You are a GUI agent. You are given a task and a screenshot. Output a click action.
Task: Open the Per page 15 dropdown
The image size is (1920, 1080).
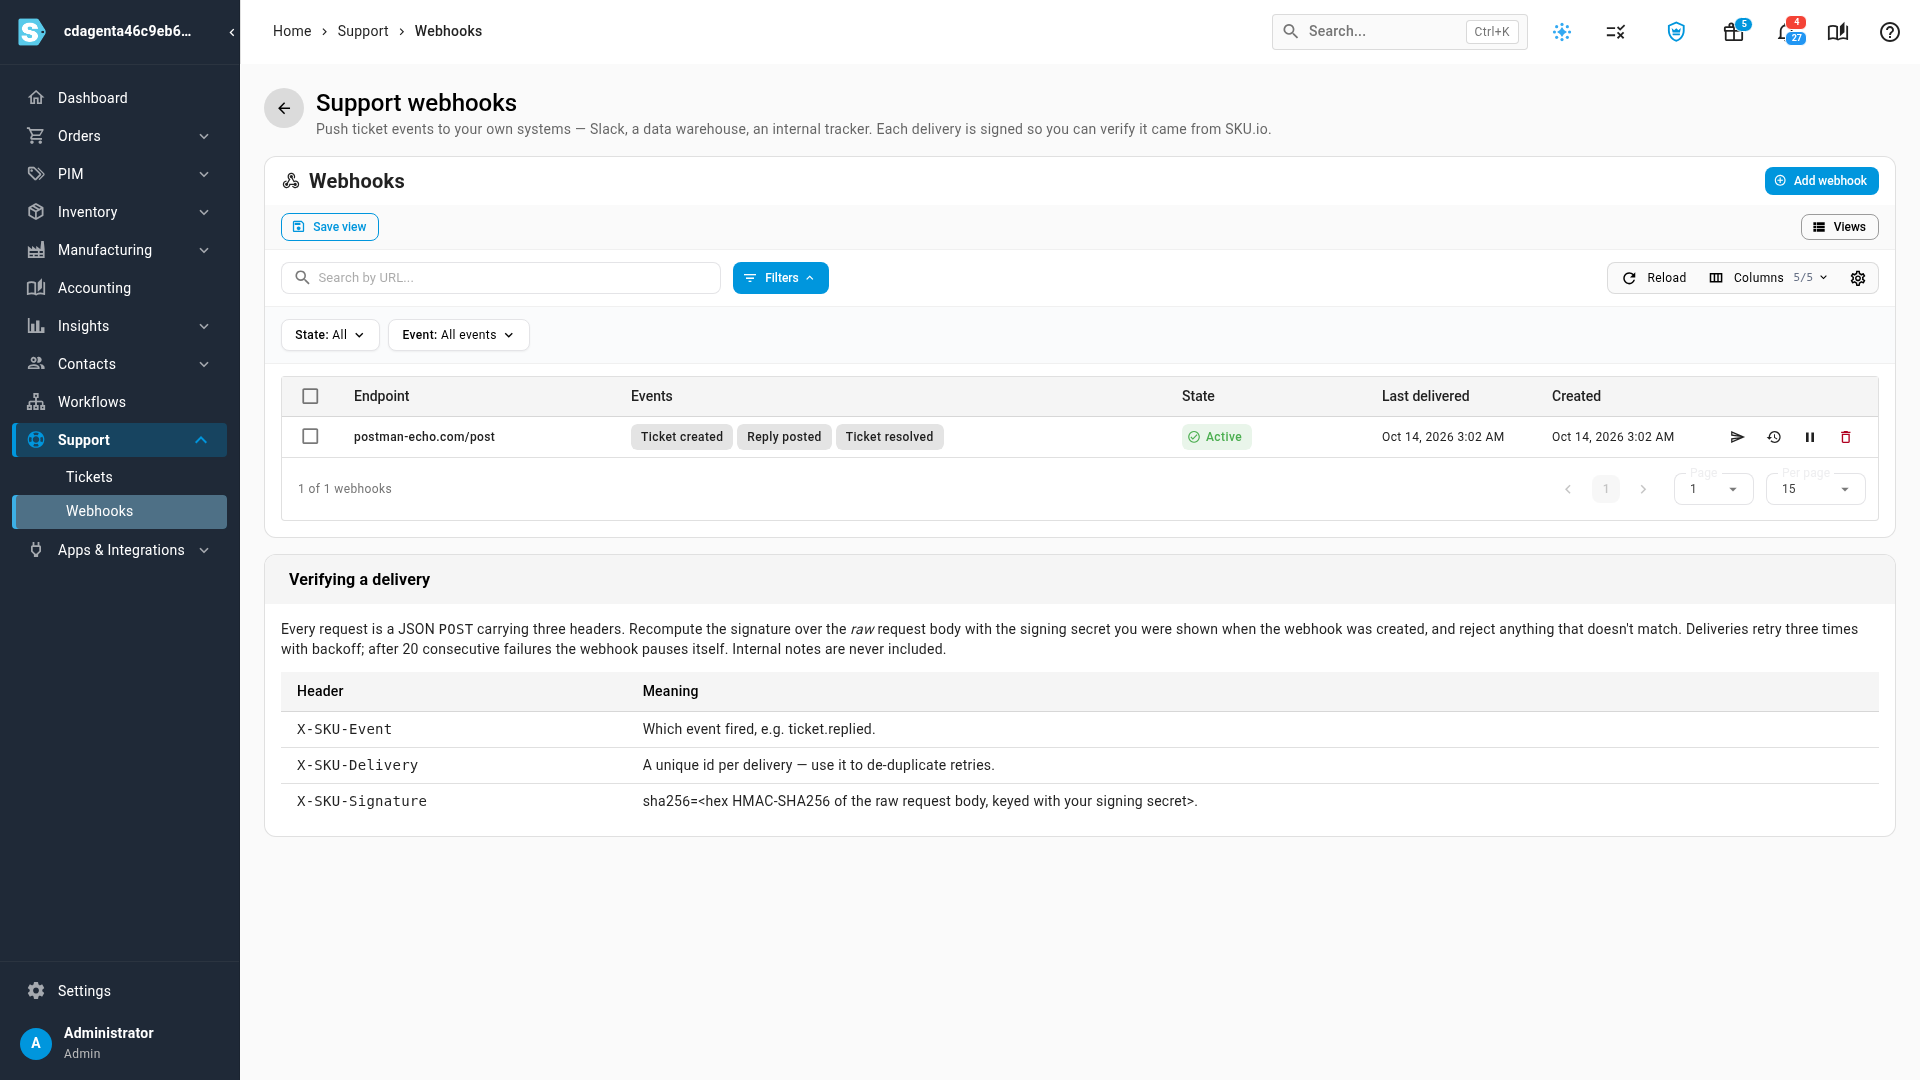1815,489
